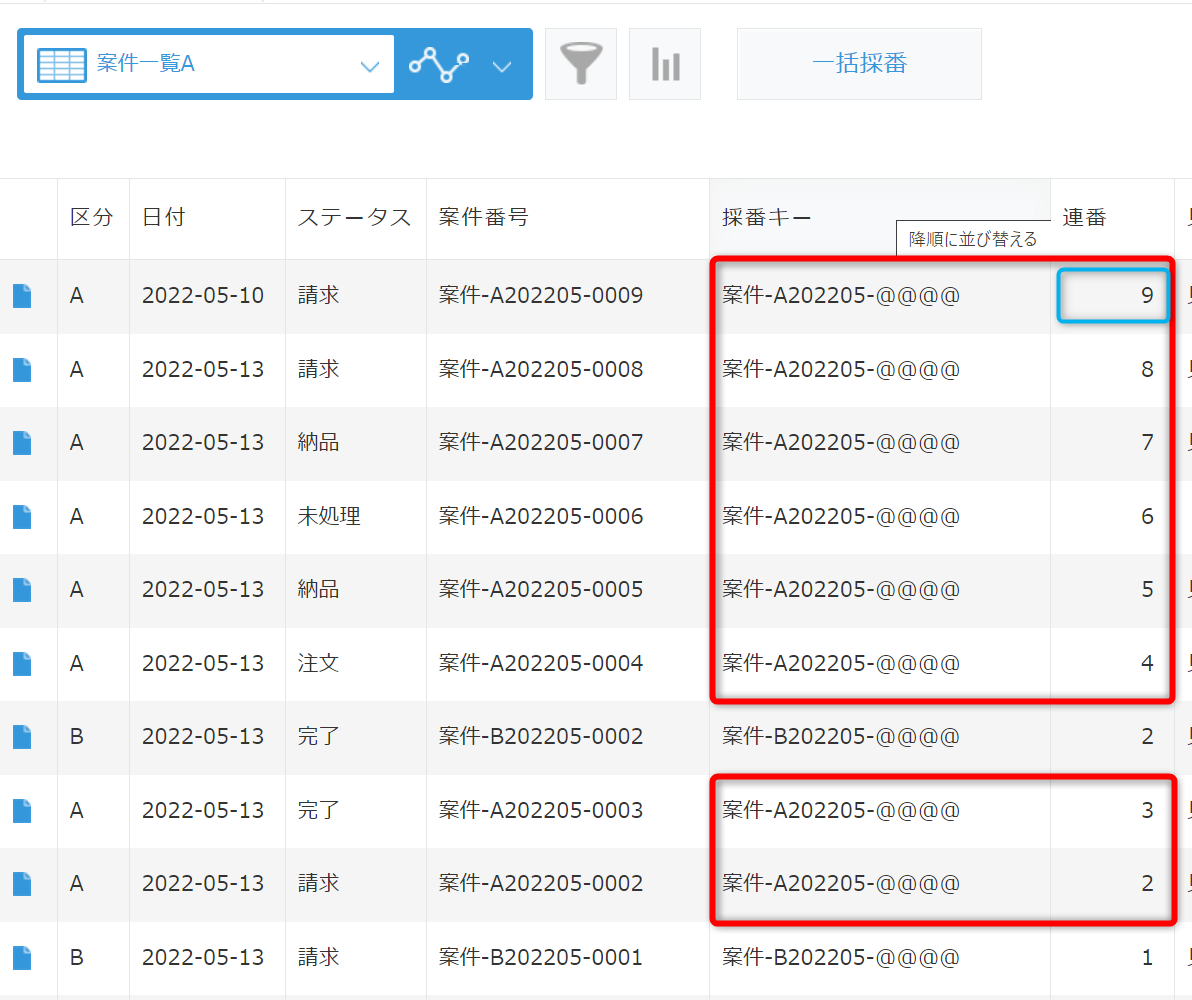Open the filter funnel icon

tap(581, 64)
